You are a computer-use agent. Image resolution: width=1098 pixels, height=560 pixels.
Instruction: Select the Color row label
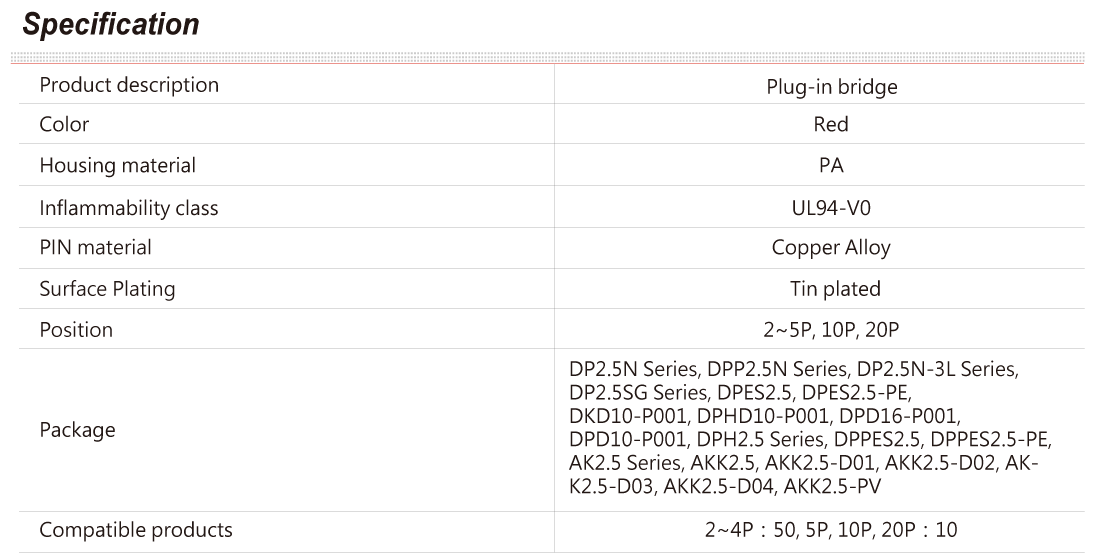point(64,125)
